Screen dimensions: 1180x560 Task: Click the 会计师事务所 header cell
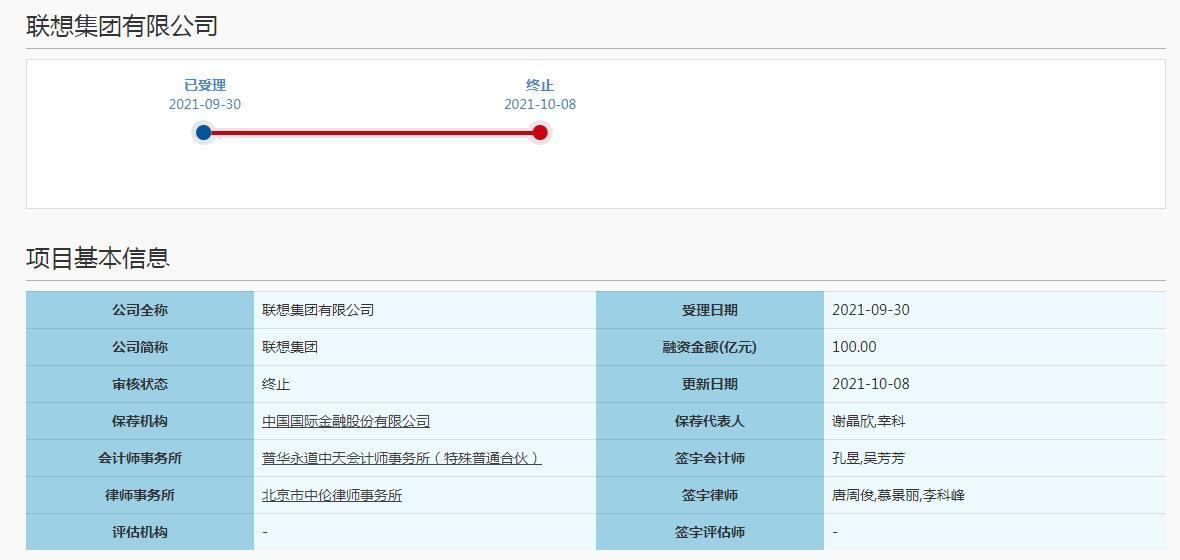pos(140,458)
